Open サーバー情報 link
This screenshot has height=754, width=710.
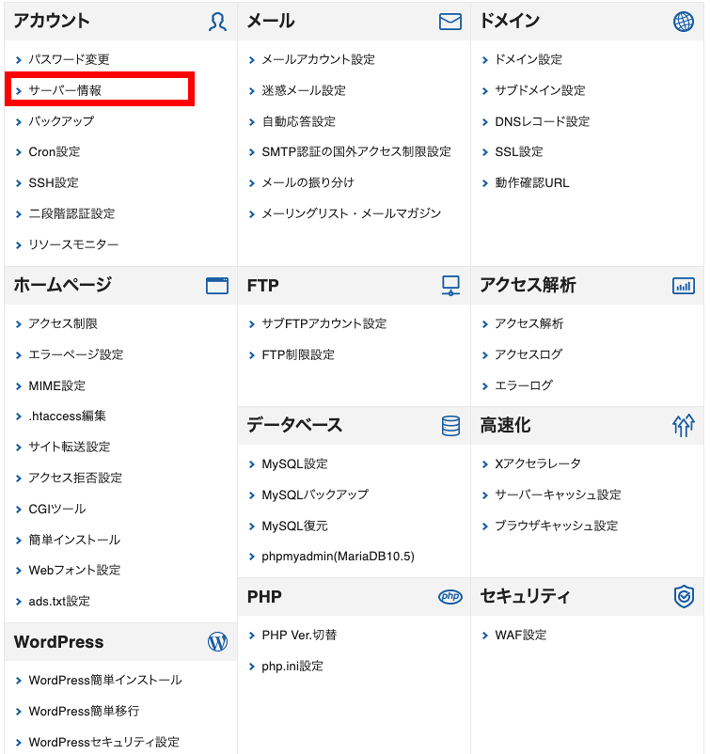tap(65, 90)
